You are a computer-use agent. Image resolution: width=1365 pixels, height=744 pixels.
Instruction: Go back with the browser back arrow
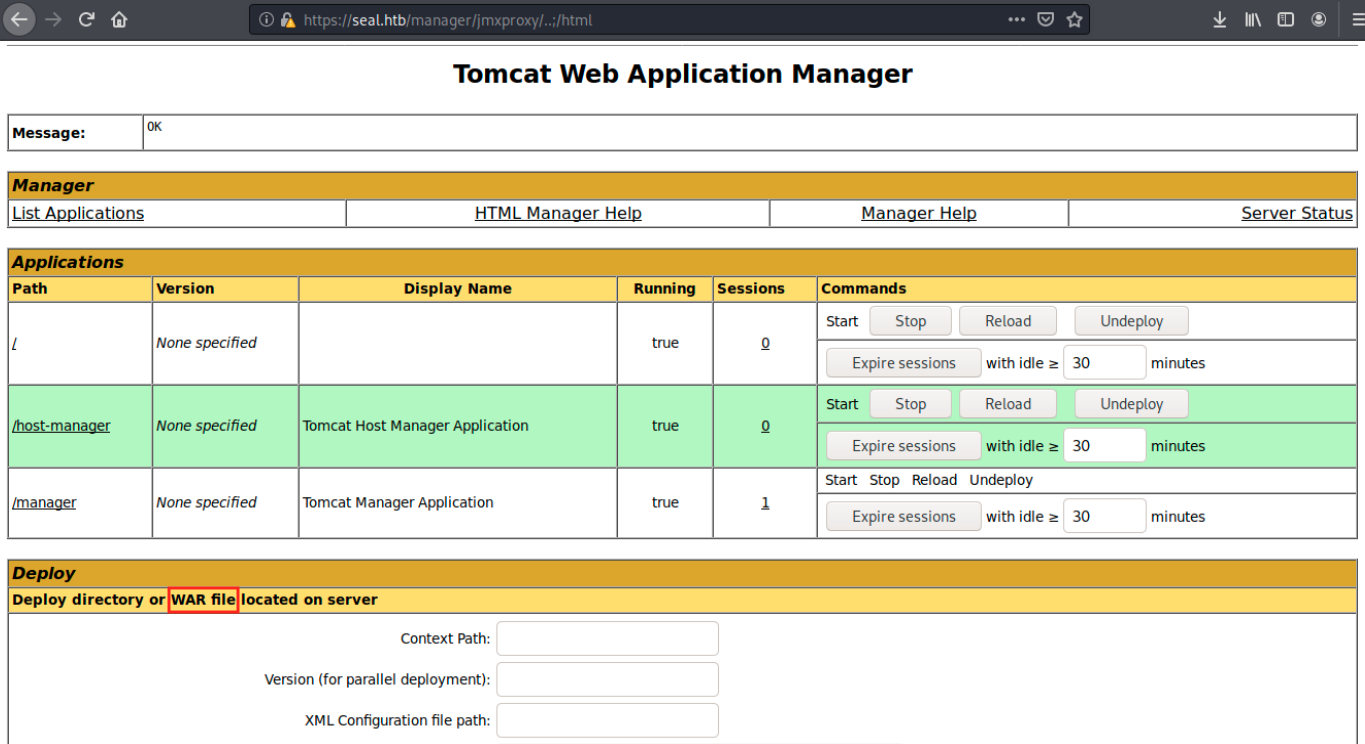coord(18,19)
